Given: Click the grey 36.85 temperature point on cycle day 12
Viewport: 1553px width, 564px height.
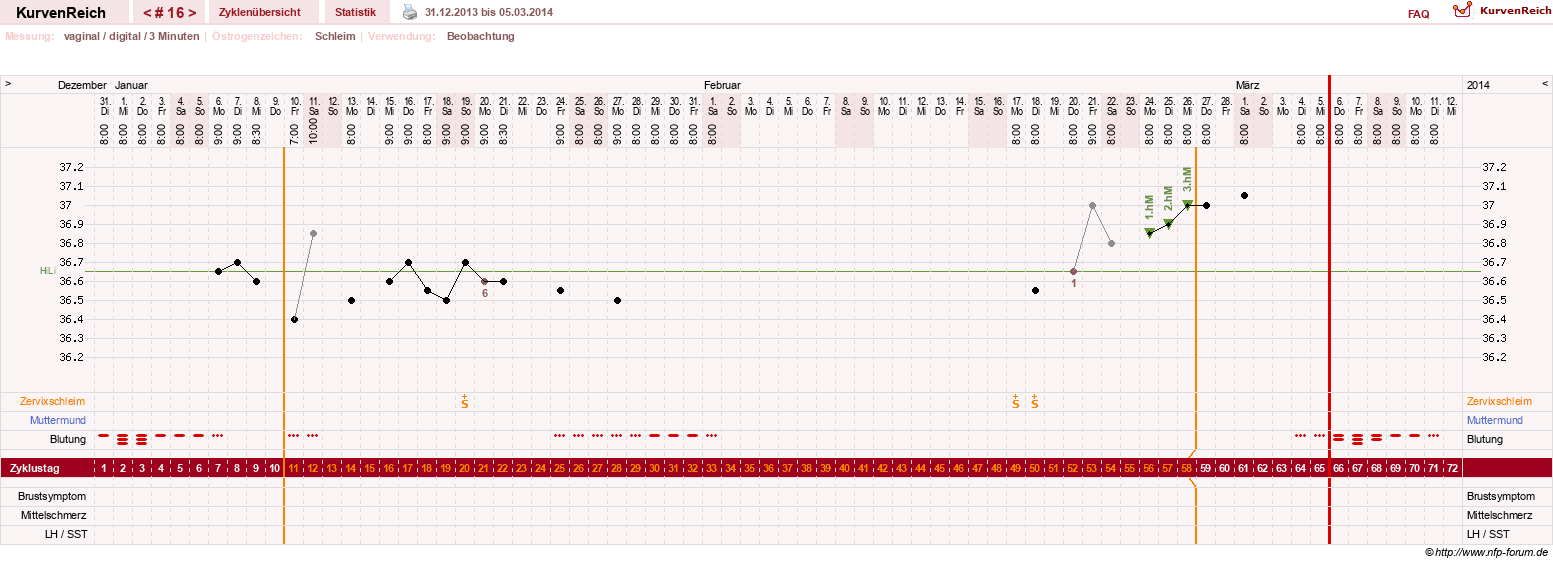Looking at the screenshot, I should point(313,233).
